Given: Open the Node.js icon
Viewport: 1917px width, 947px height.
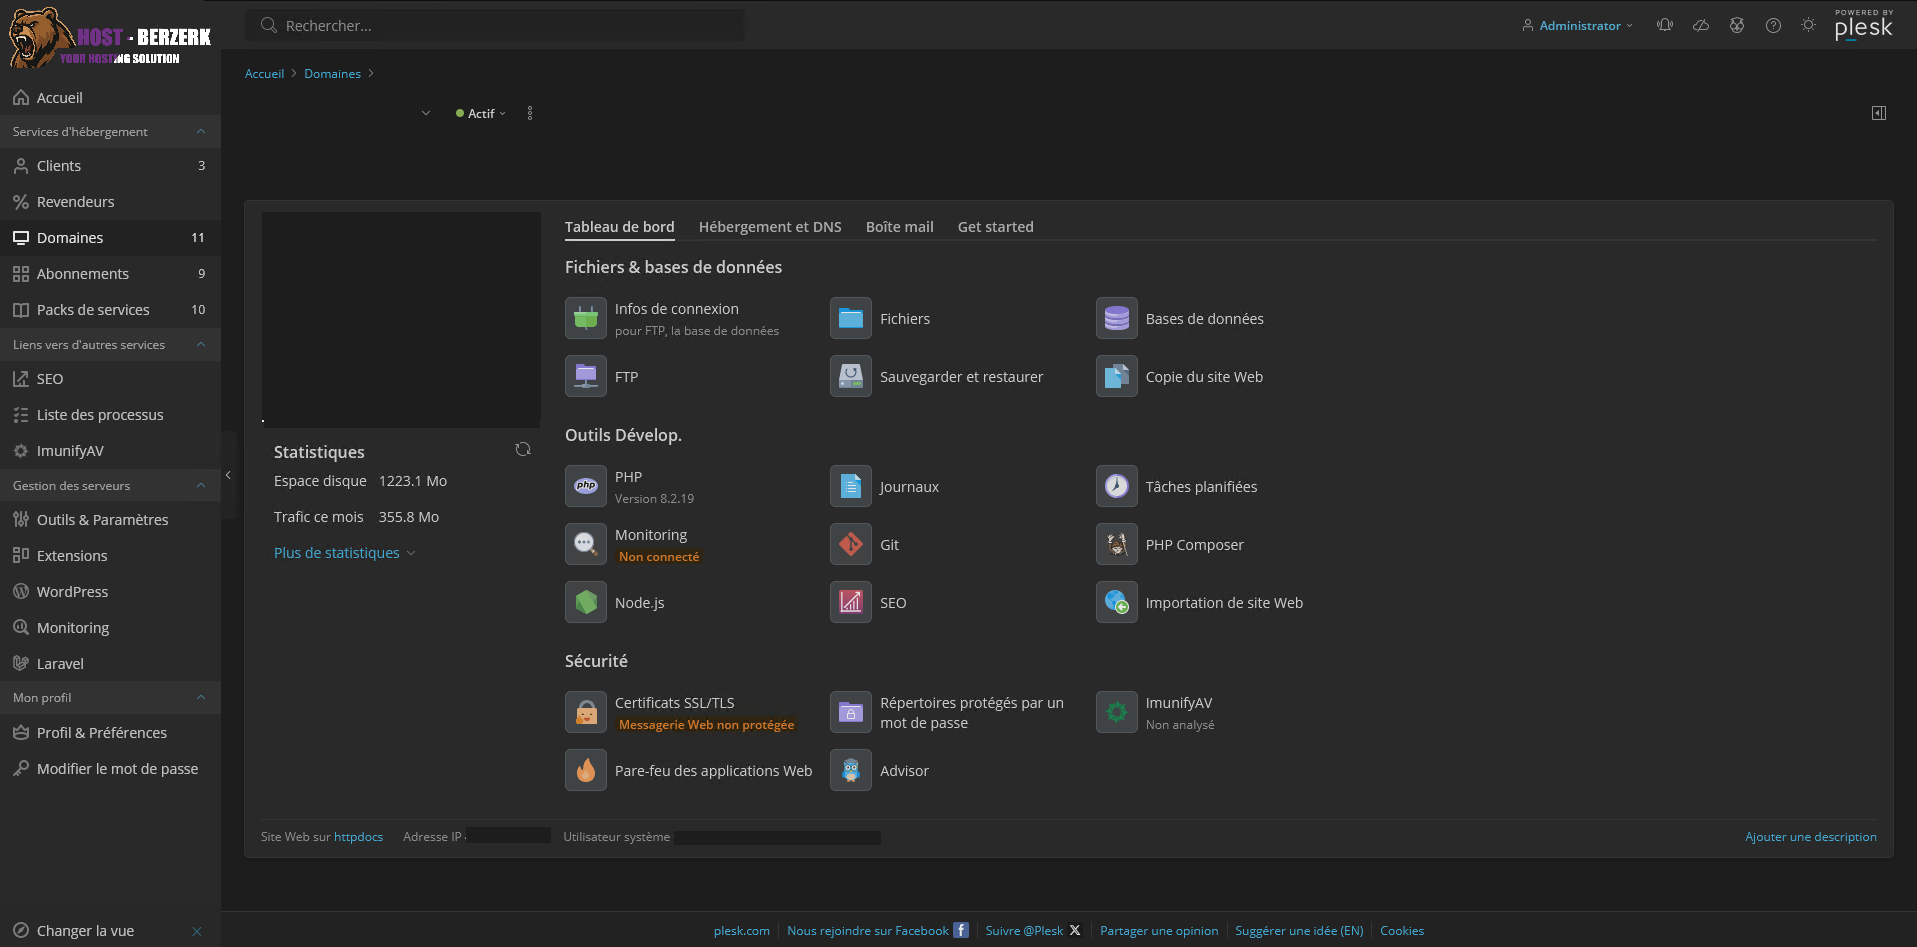Looking at the screenshot, I should (586, 603).
